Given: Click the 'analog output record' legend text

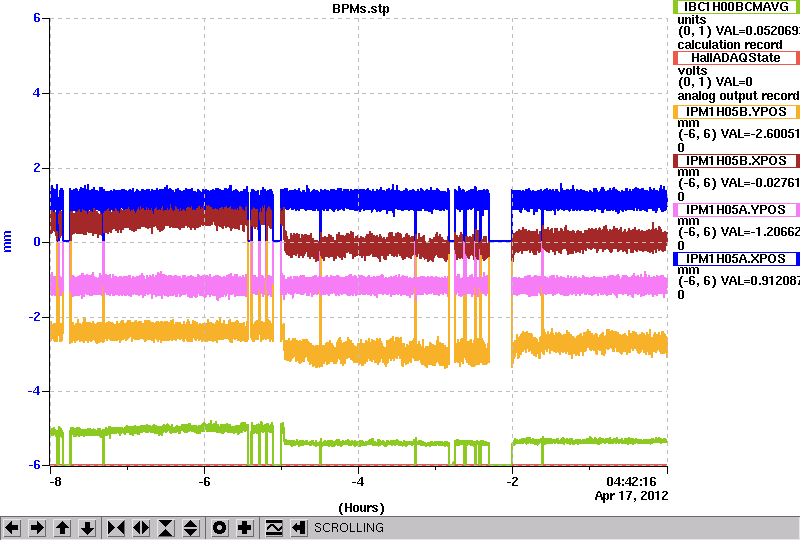Looking at the screenshot, I should click(738, 96).
